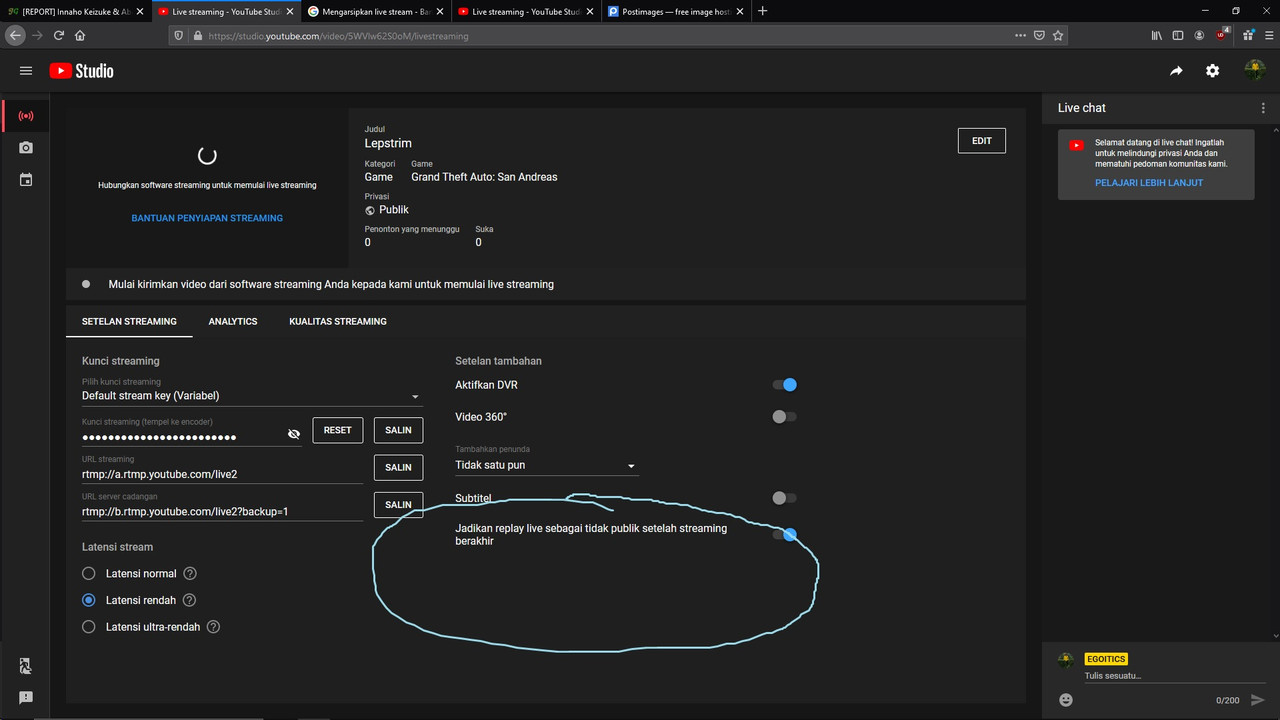Click the stream title Lepstrim
1280x720 pixels.
(388, 143)
